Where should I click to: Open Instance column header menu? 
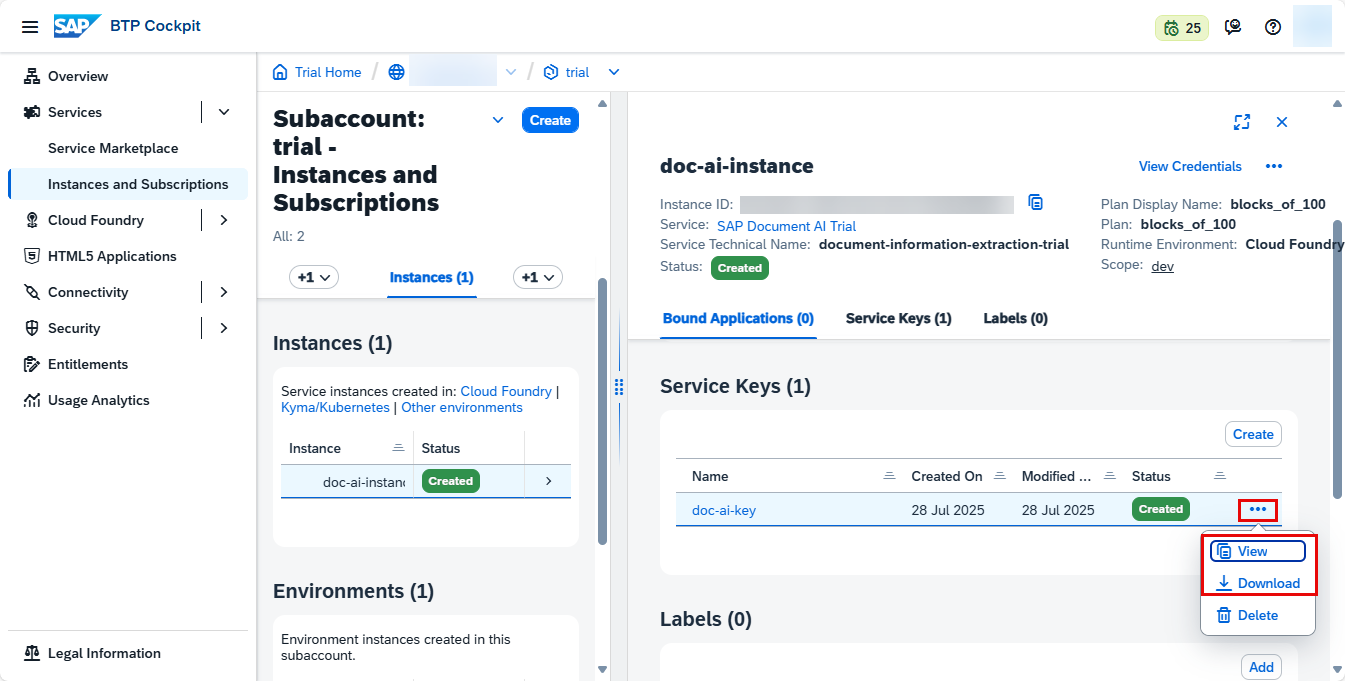pyautogui.click(x=398, y=448)
